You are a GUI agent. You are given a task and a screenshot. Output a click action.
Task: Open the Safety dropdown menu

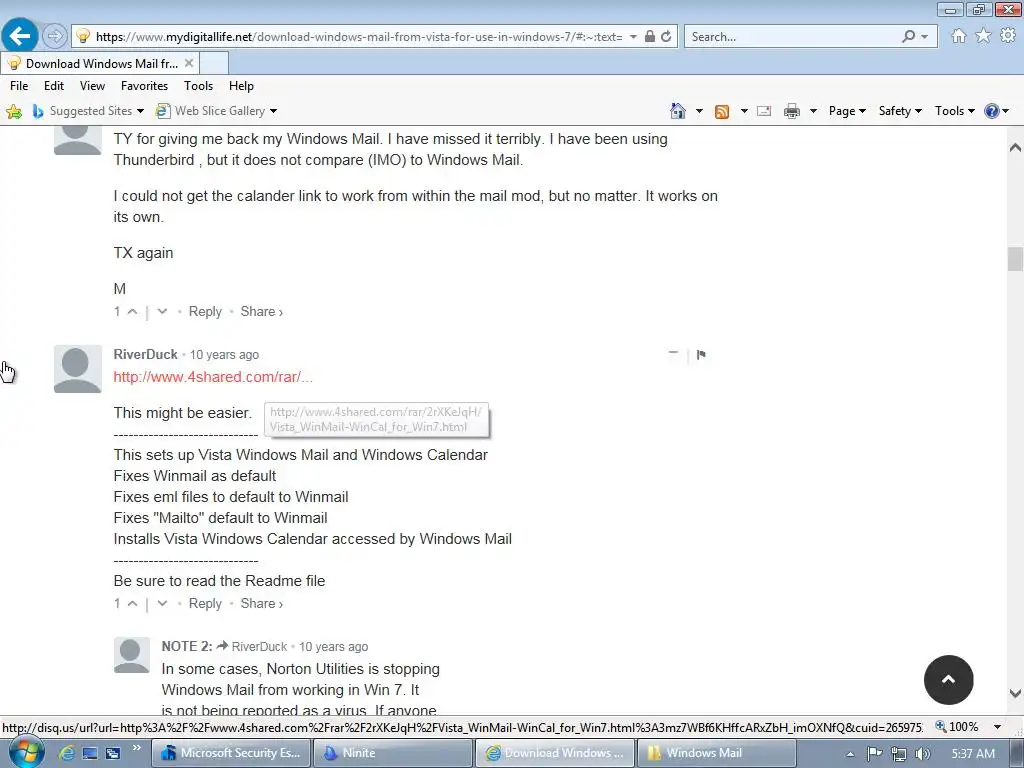click(x=900, y=111)
